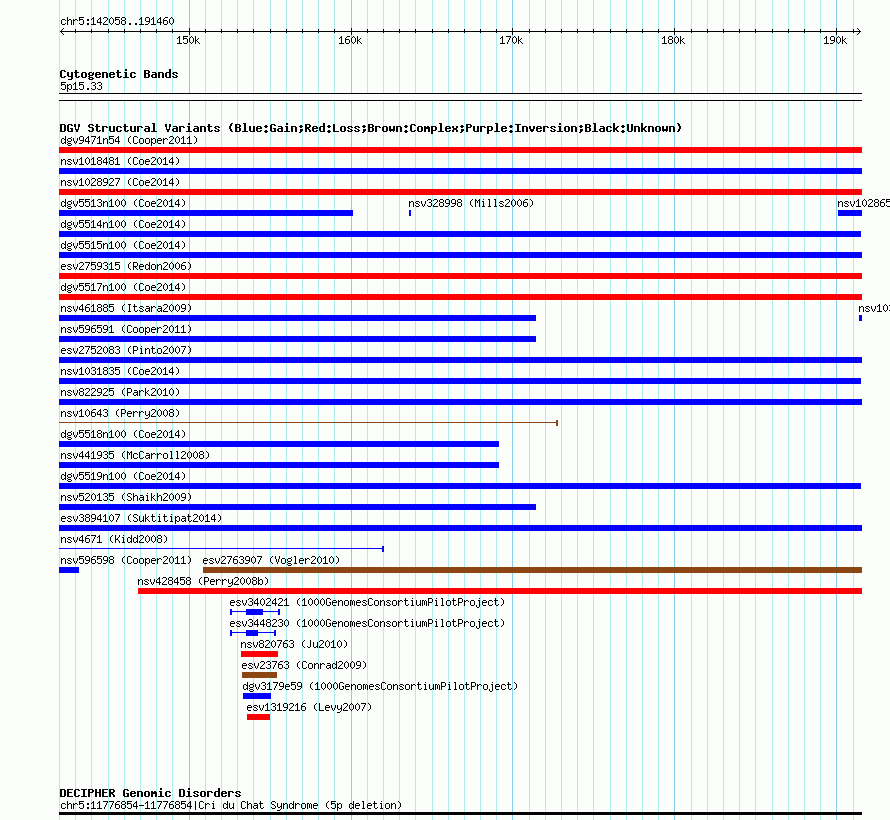Click nsv4671 (Kidd2008) label
This screenshot has width=890, height=820.
pos(114,539)
